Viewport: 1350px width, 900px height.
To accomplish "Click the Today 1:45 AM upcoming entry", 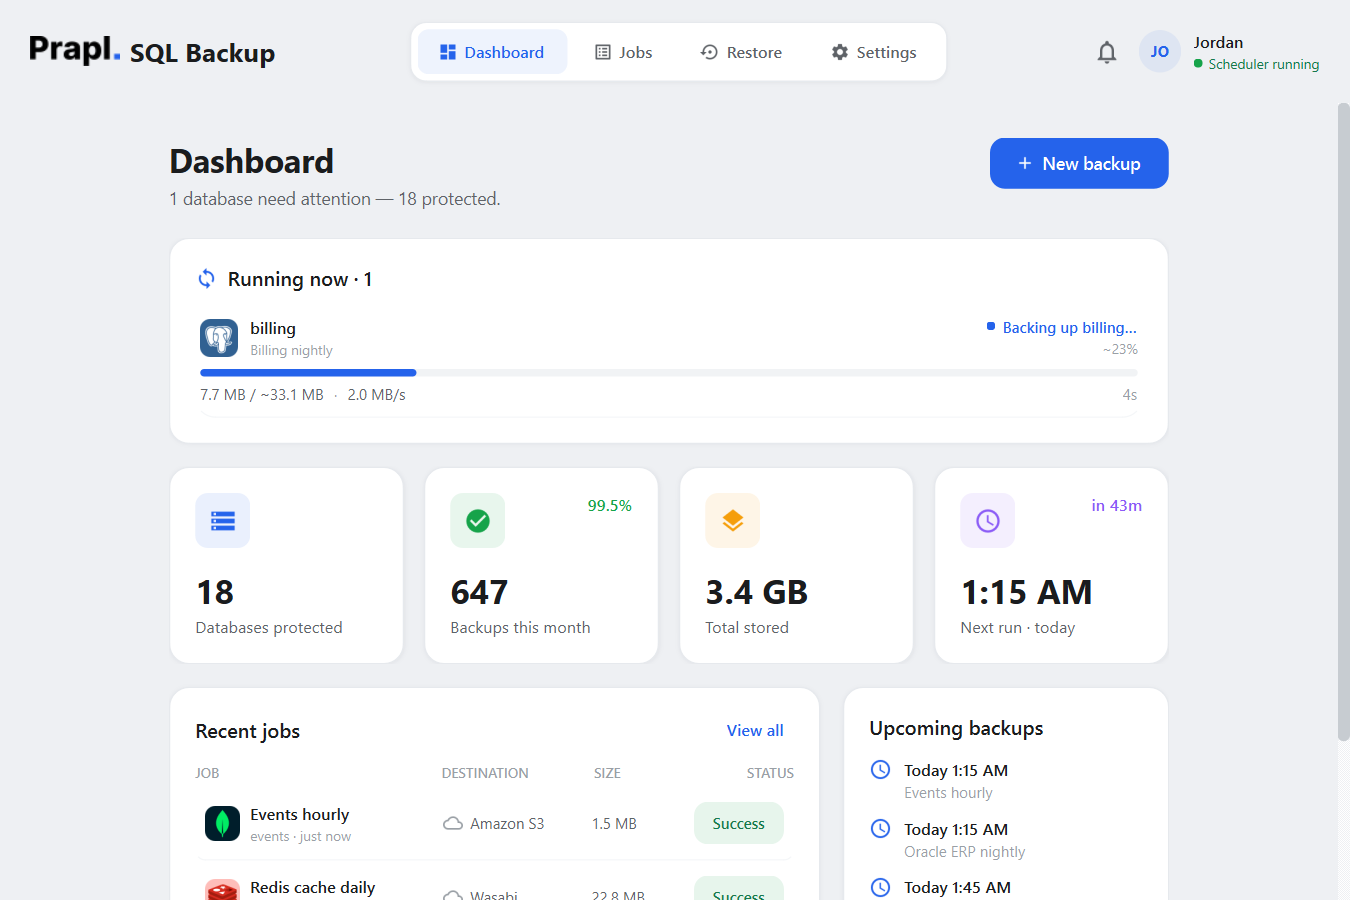I will (957, 888).
